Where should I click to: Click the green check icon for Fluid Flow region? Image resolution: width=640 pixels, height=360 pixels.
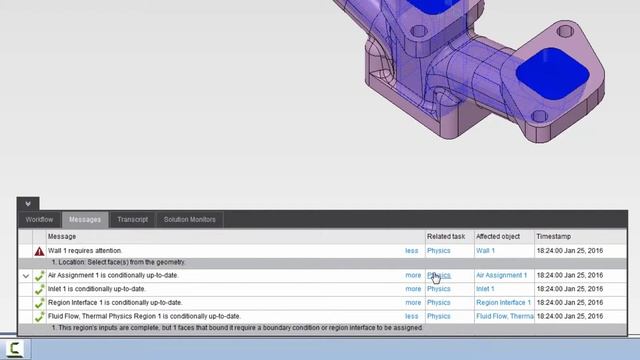pyautogui.click(x=39, y=317)
